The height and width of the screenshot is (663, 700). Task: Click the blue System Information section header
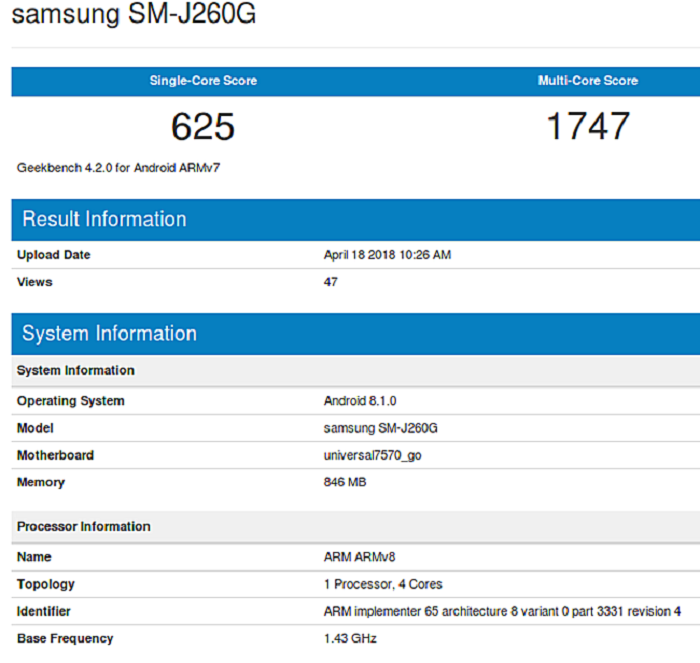tap(356, 334)
